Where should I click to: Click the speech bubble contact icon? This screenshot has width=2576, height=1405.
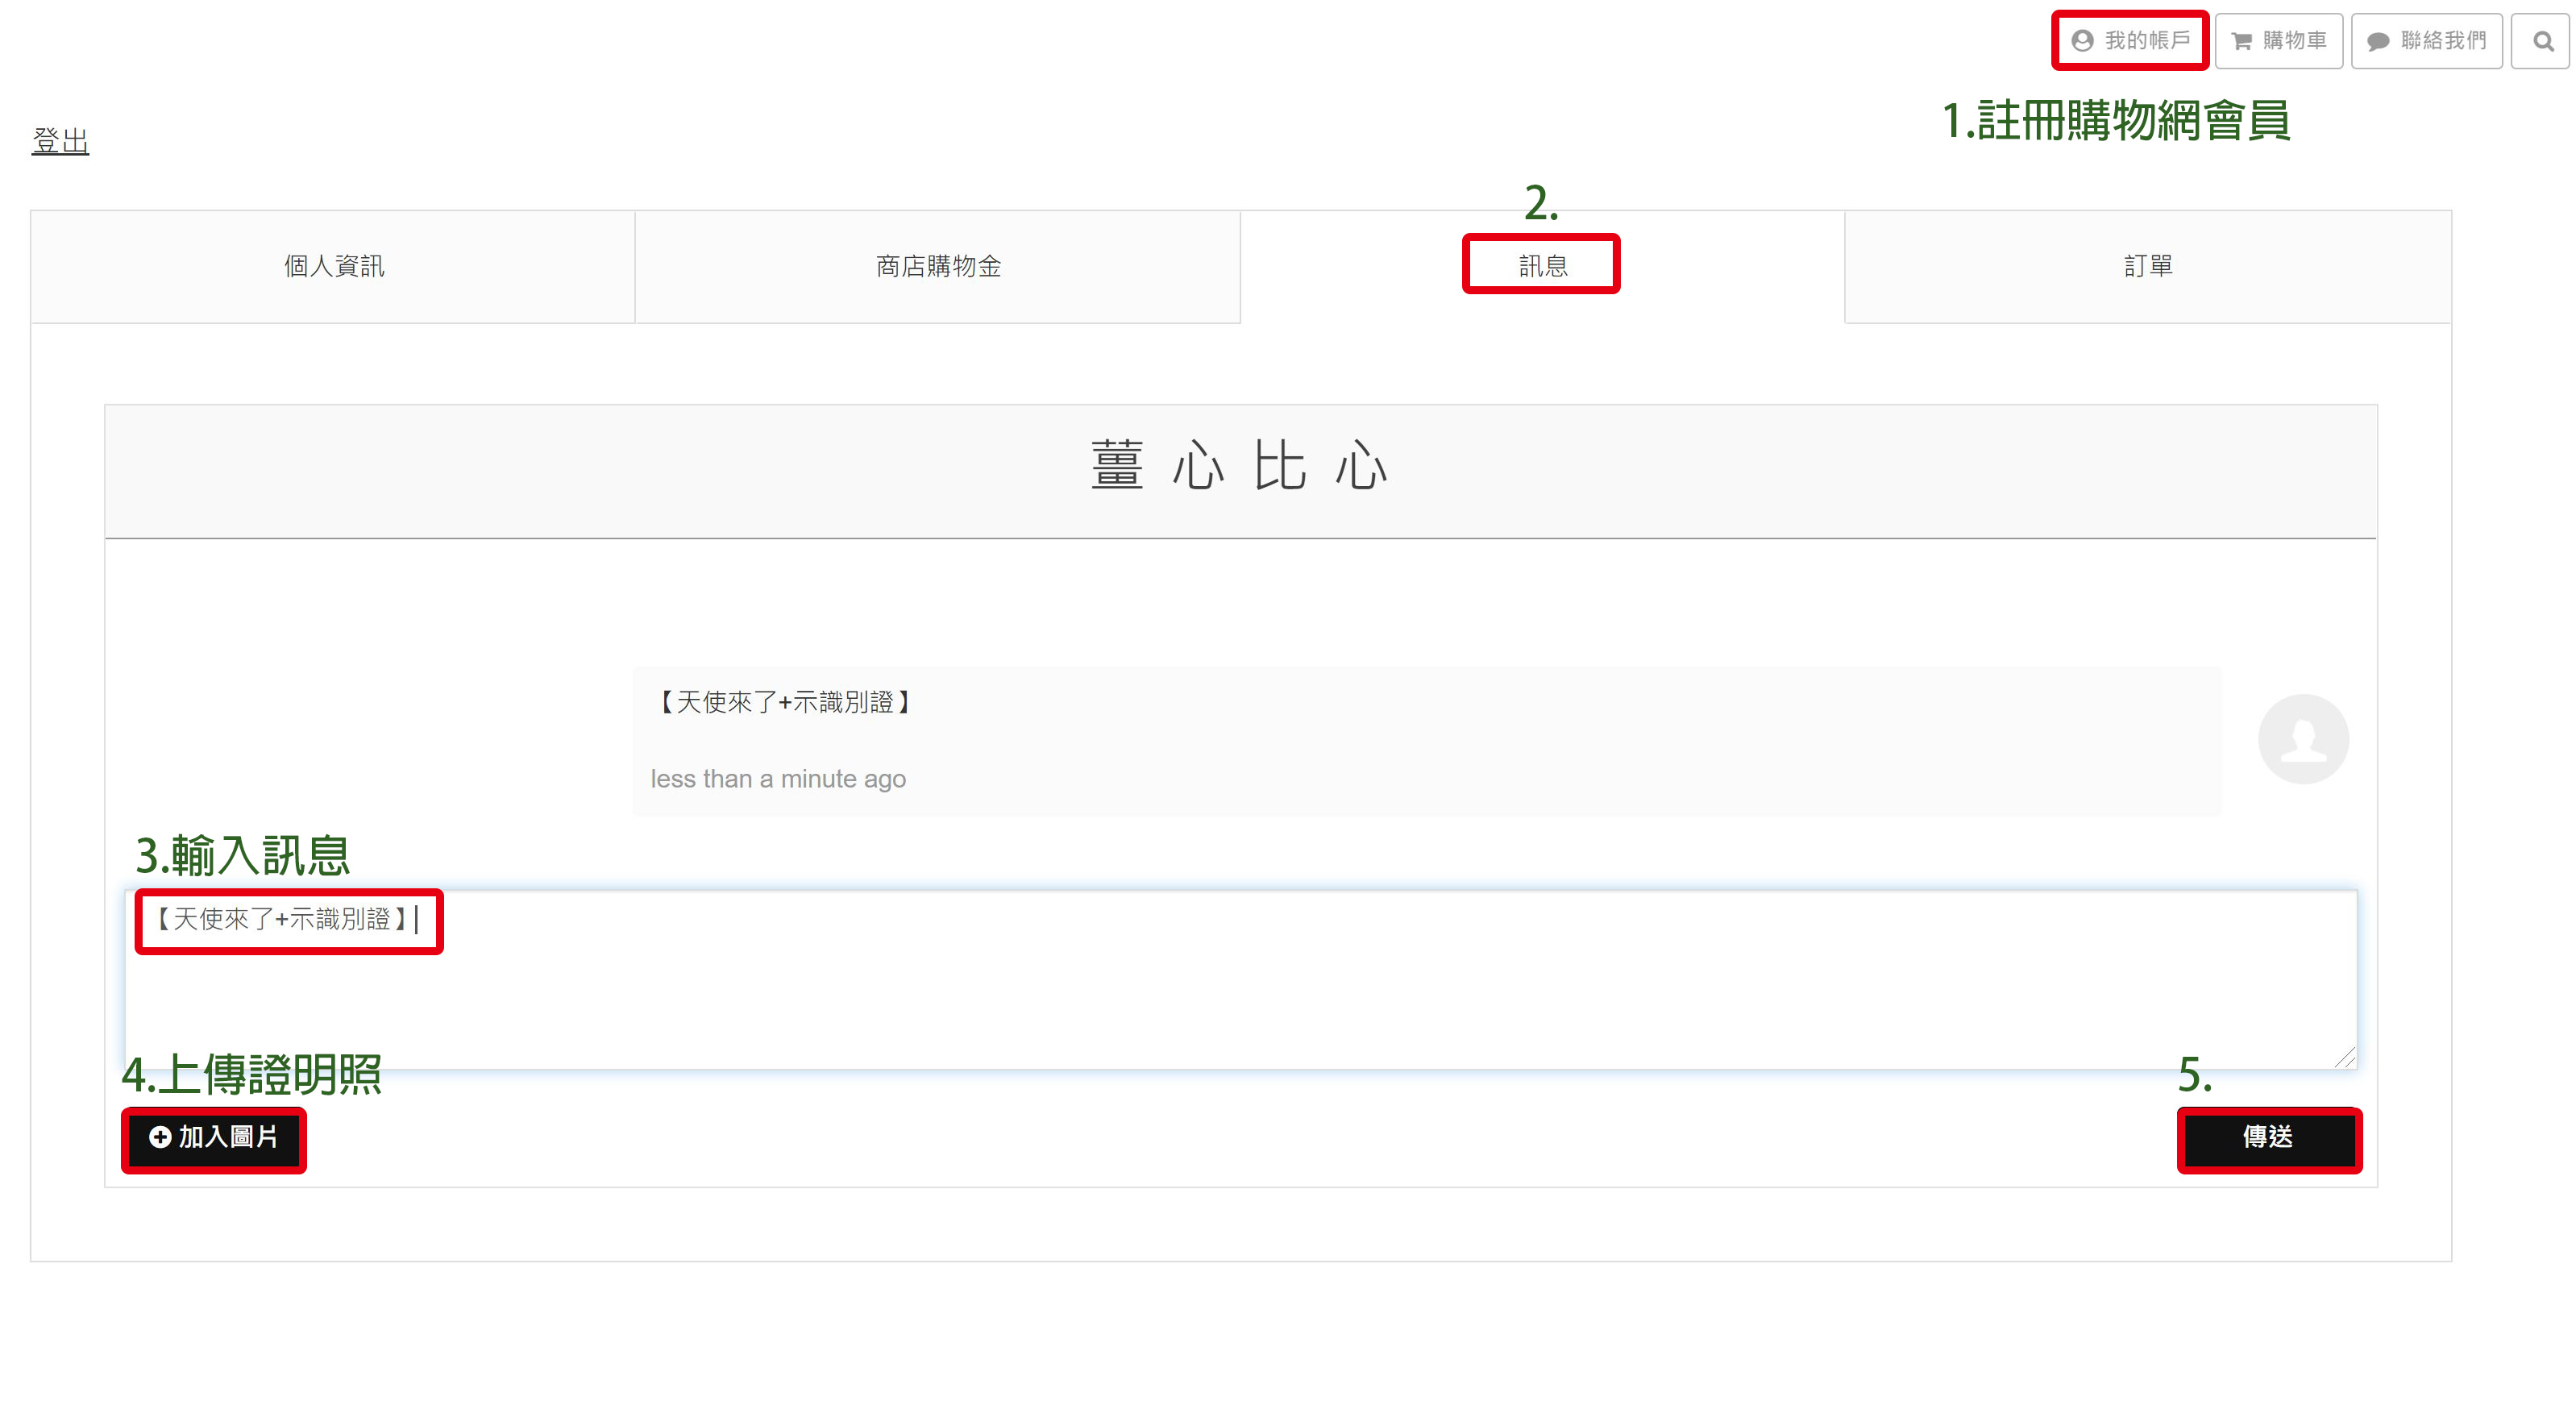point(2378,41)
